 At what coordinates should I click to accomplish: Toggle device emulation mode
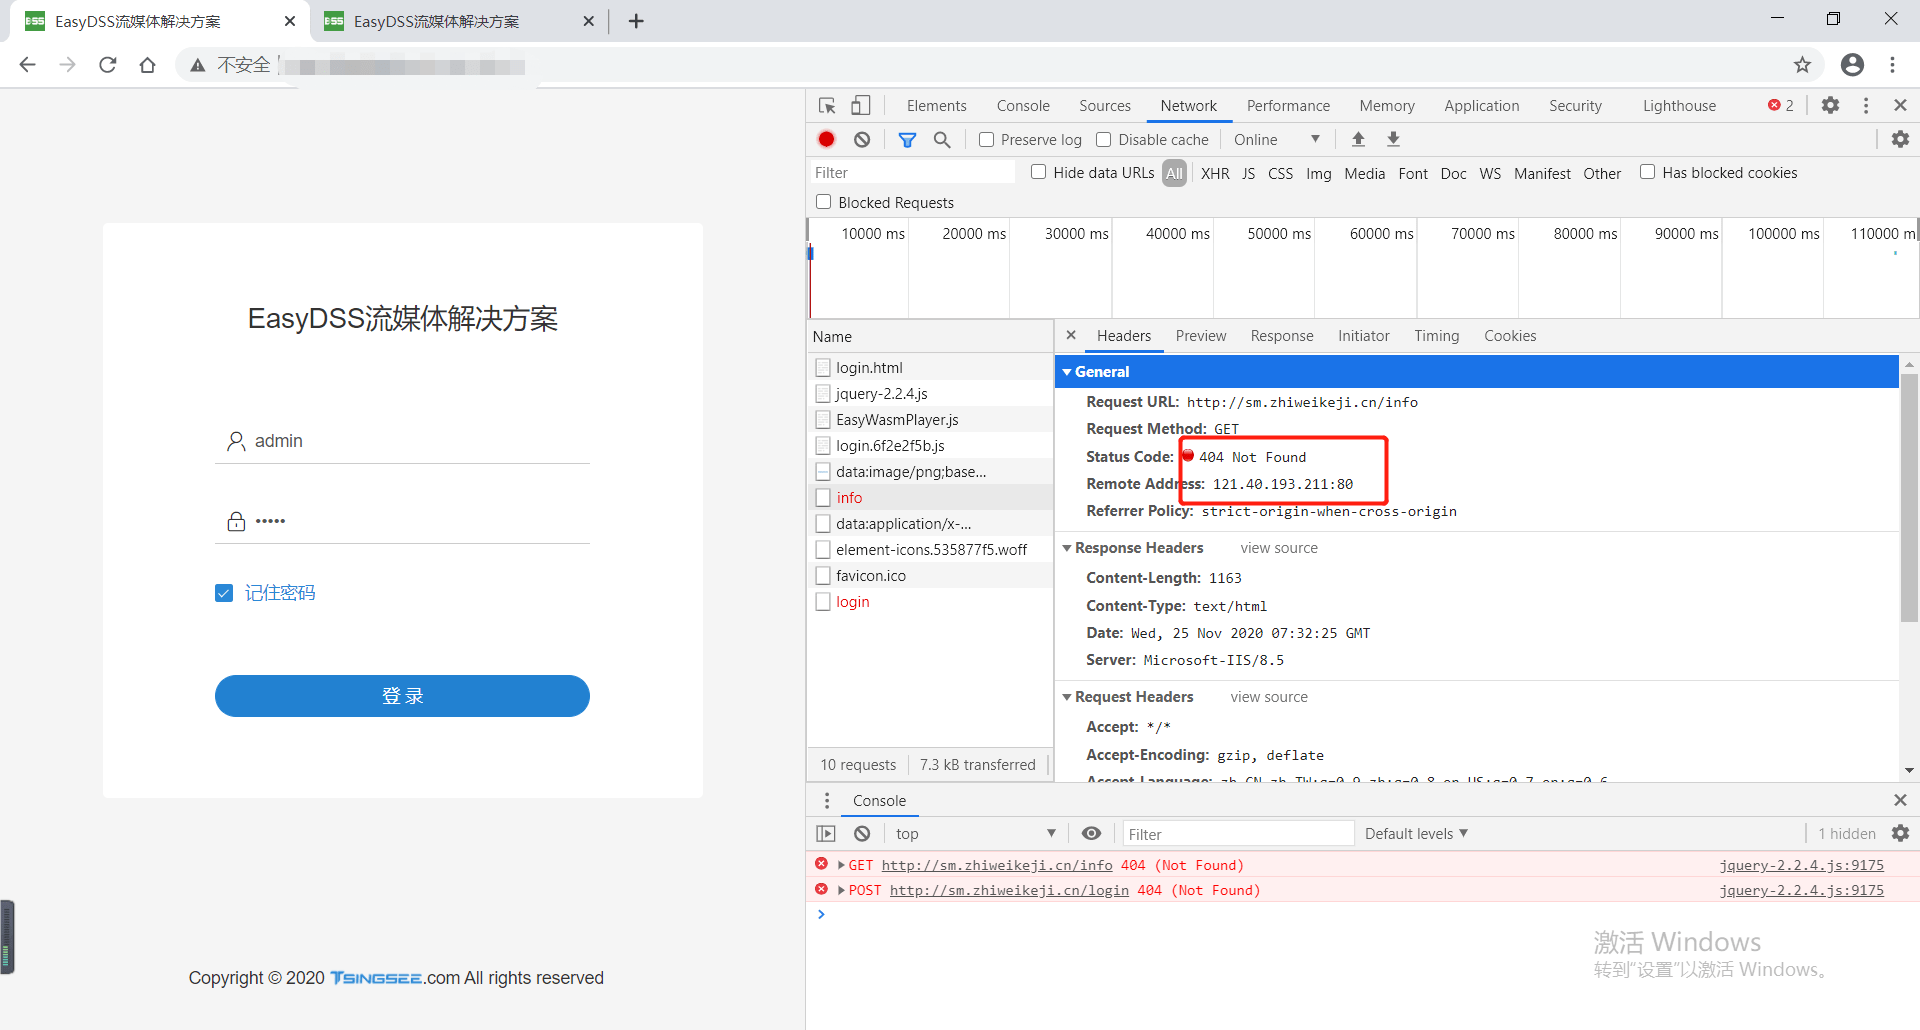[x=862, y=105]
